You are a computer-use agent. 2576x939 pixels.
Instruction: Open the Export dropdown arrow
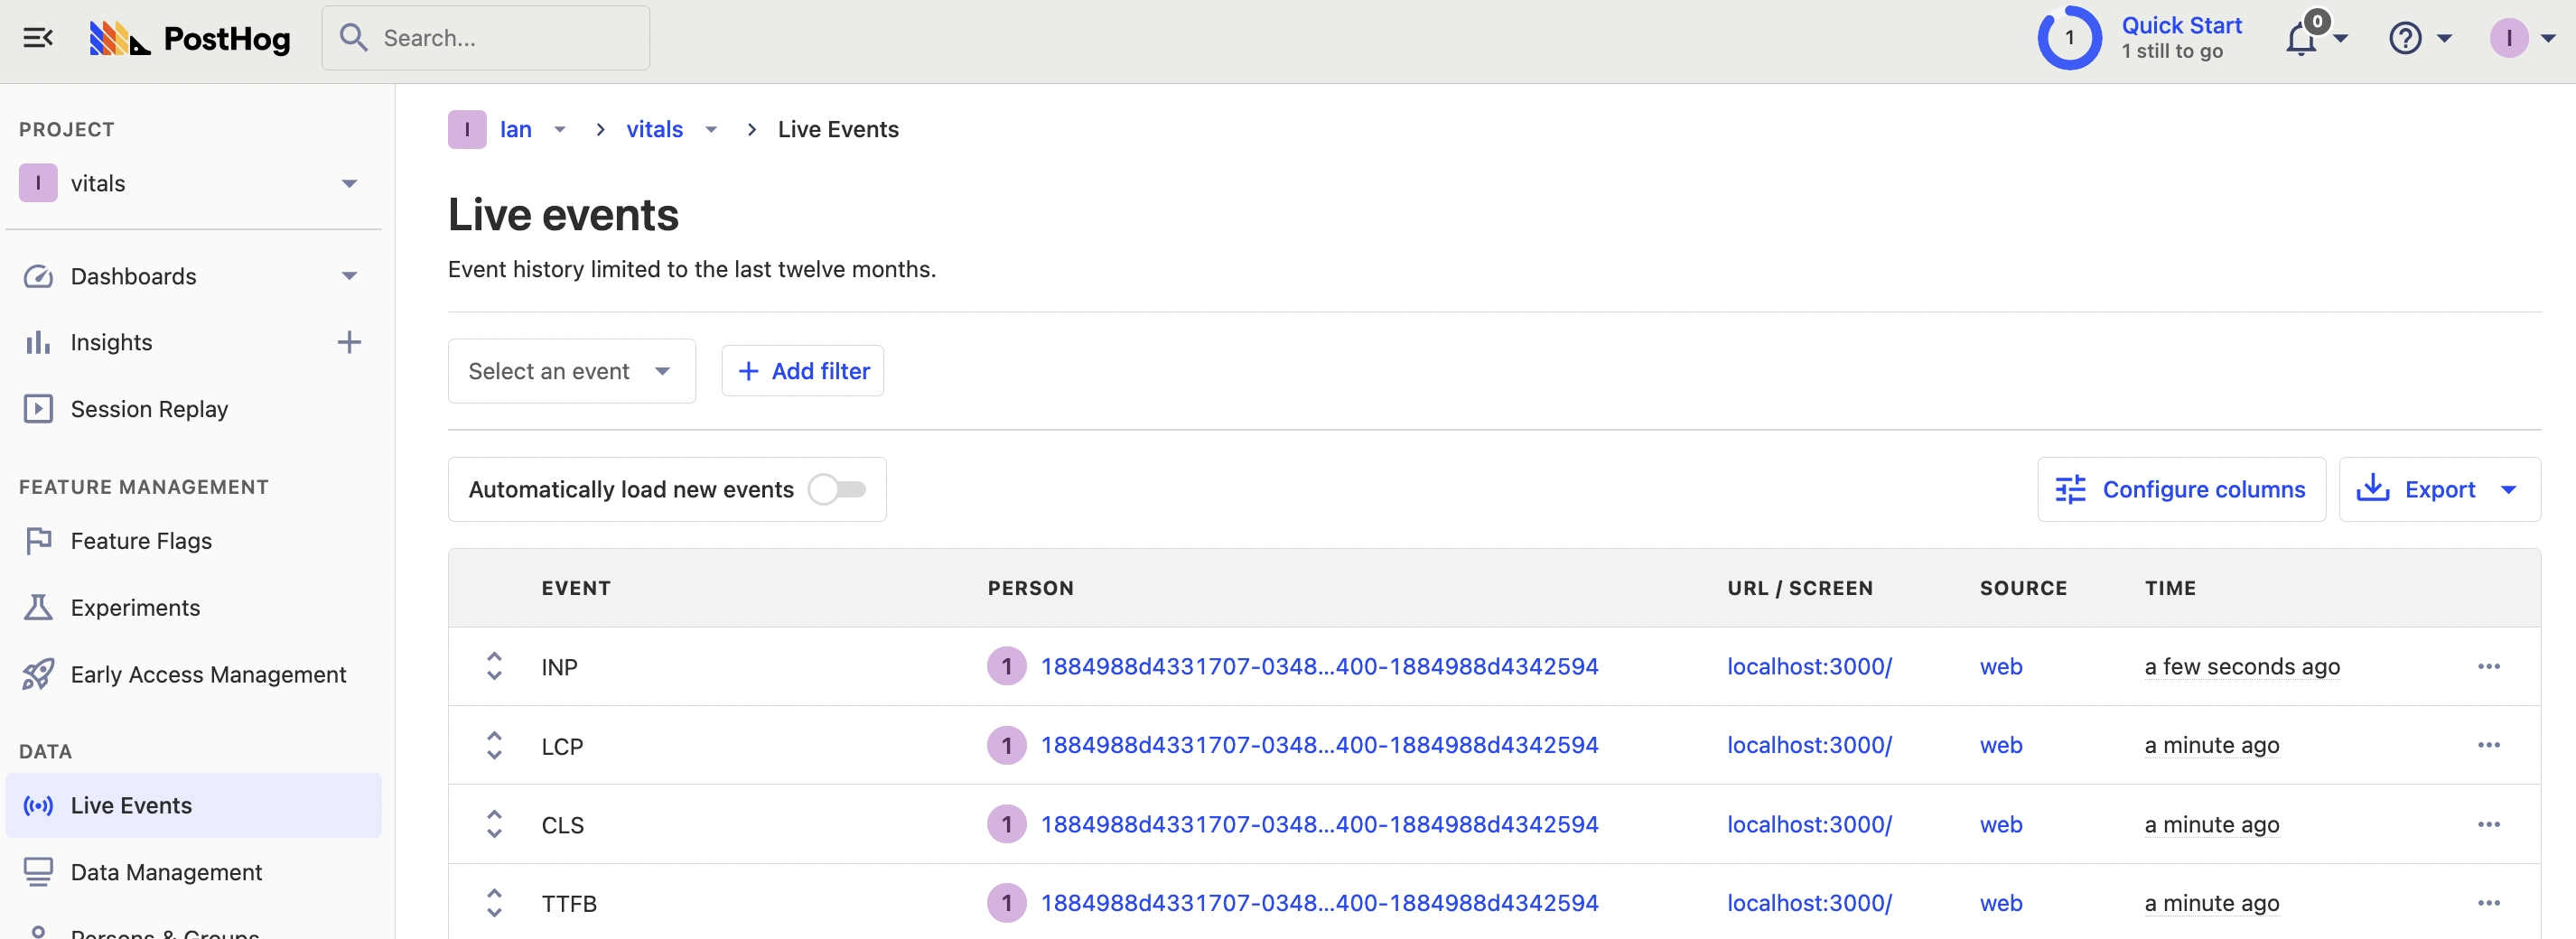(x=2512, y=489)
